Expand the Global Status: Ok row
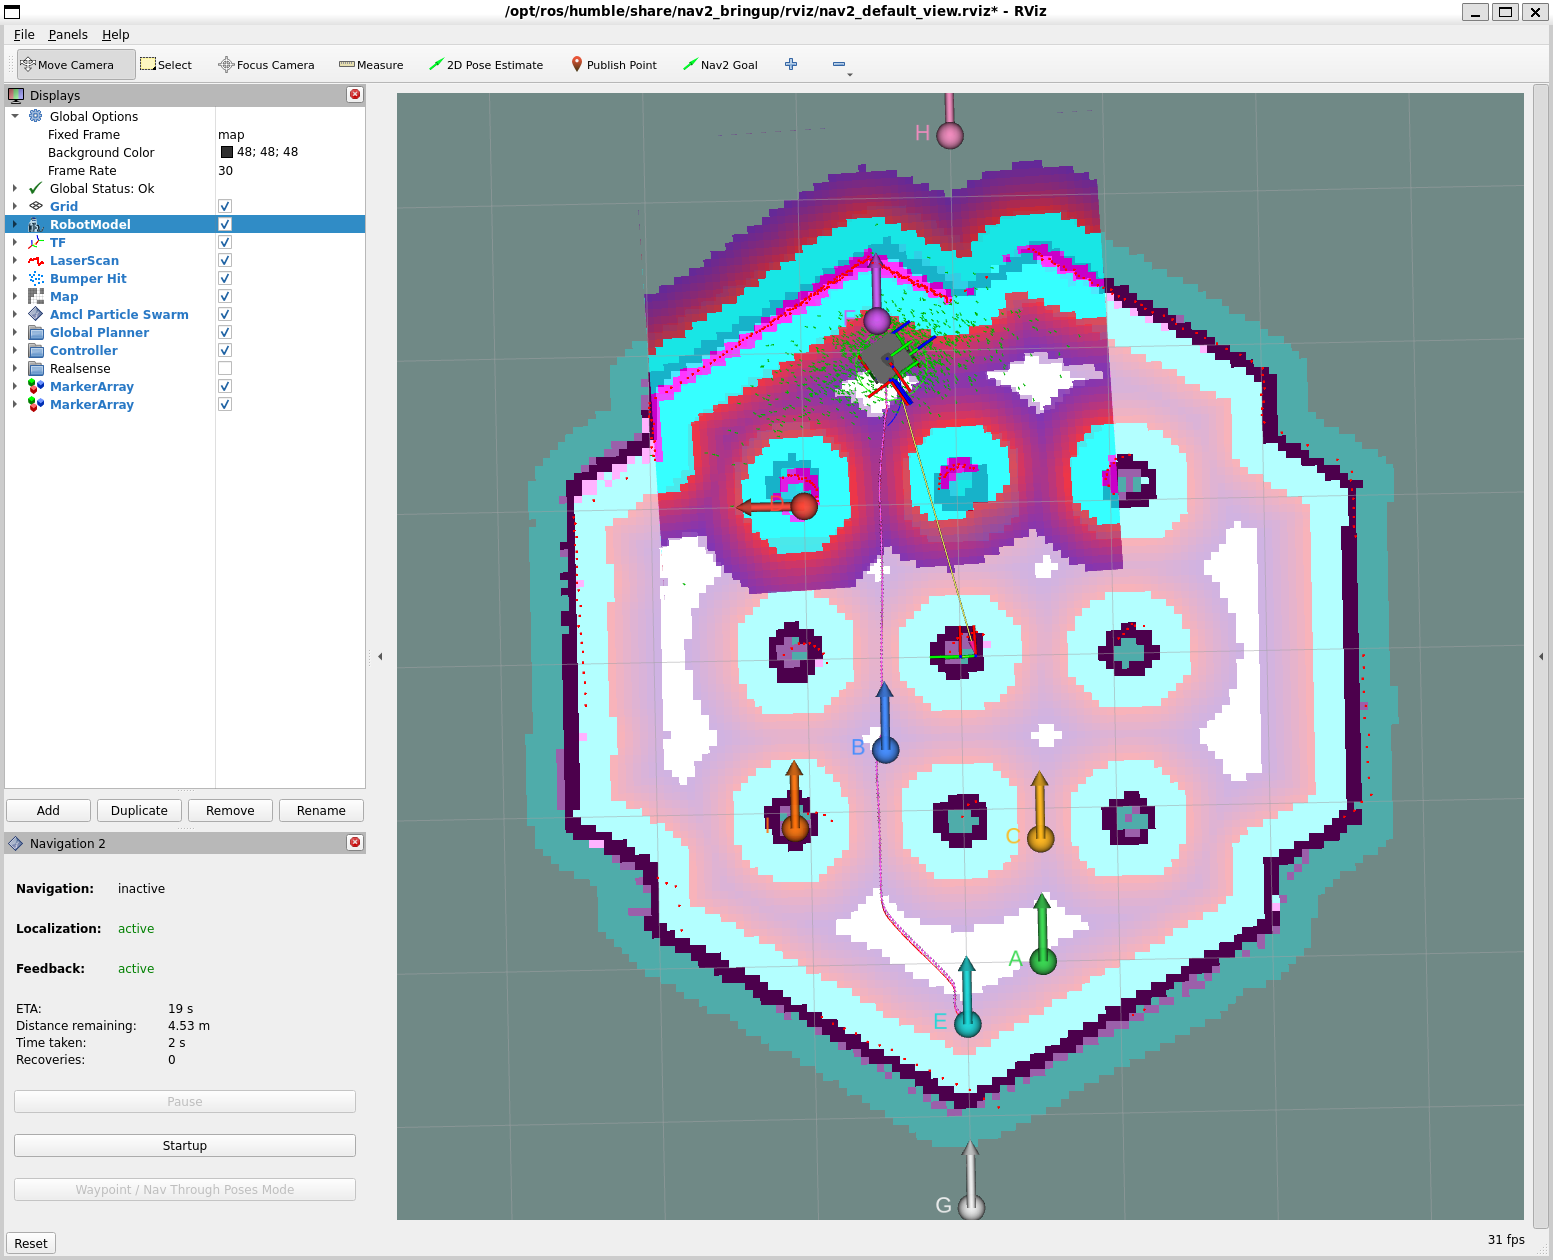Image resolution: width=1553 pixels, height=1260 pixels. pyautogui.click(x=15, y=188)
